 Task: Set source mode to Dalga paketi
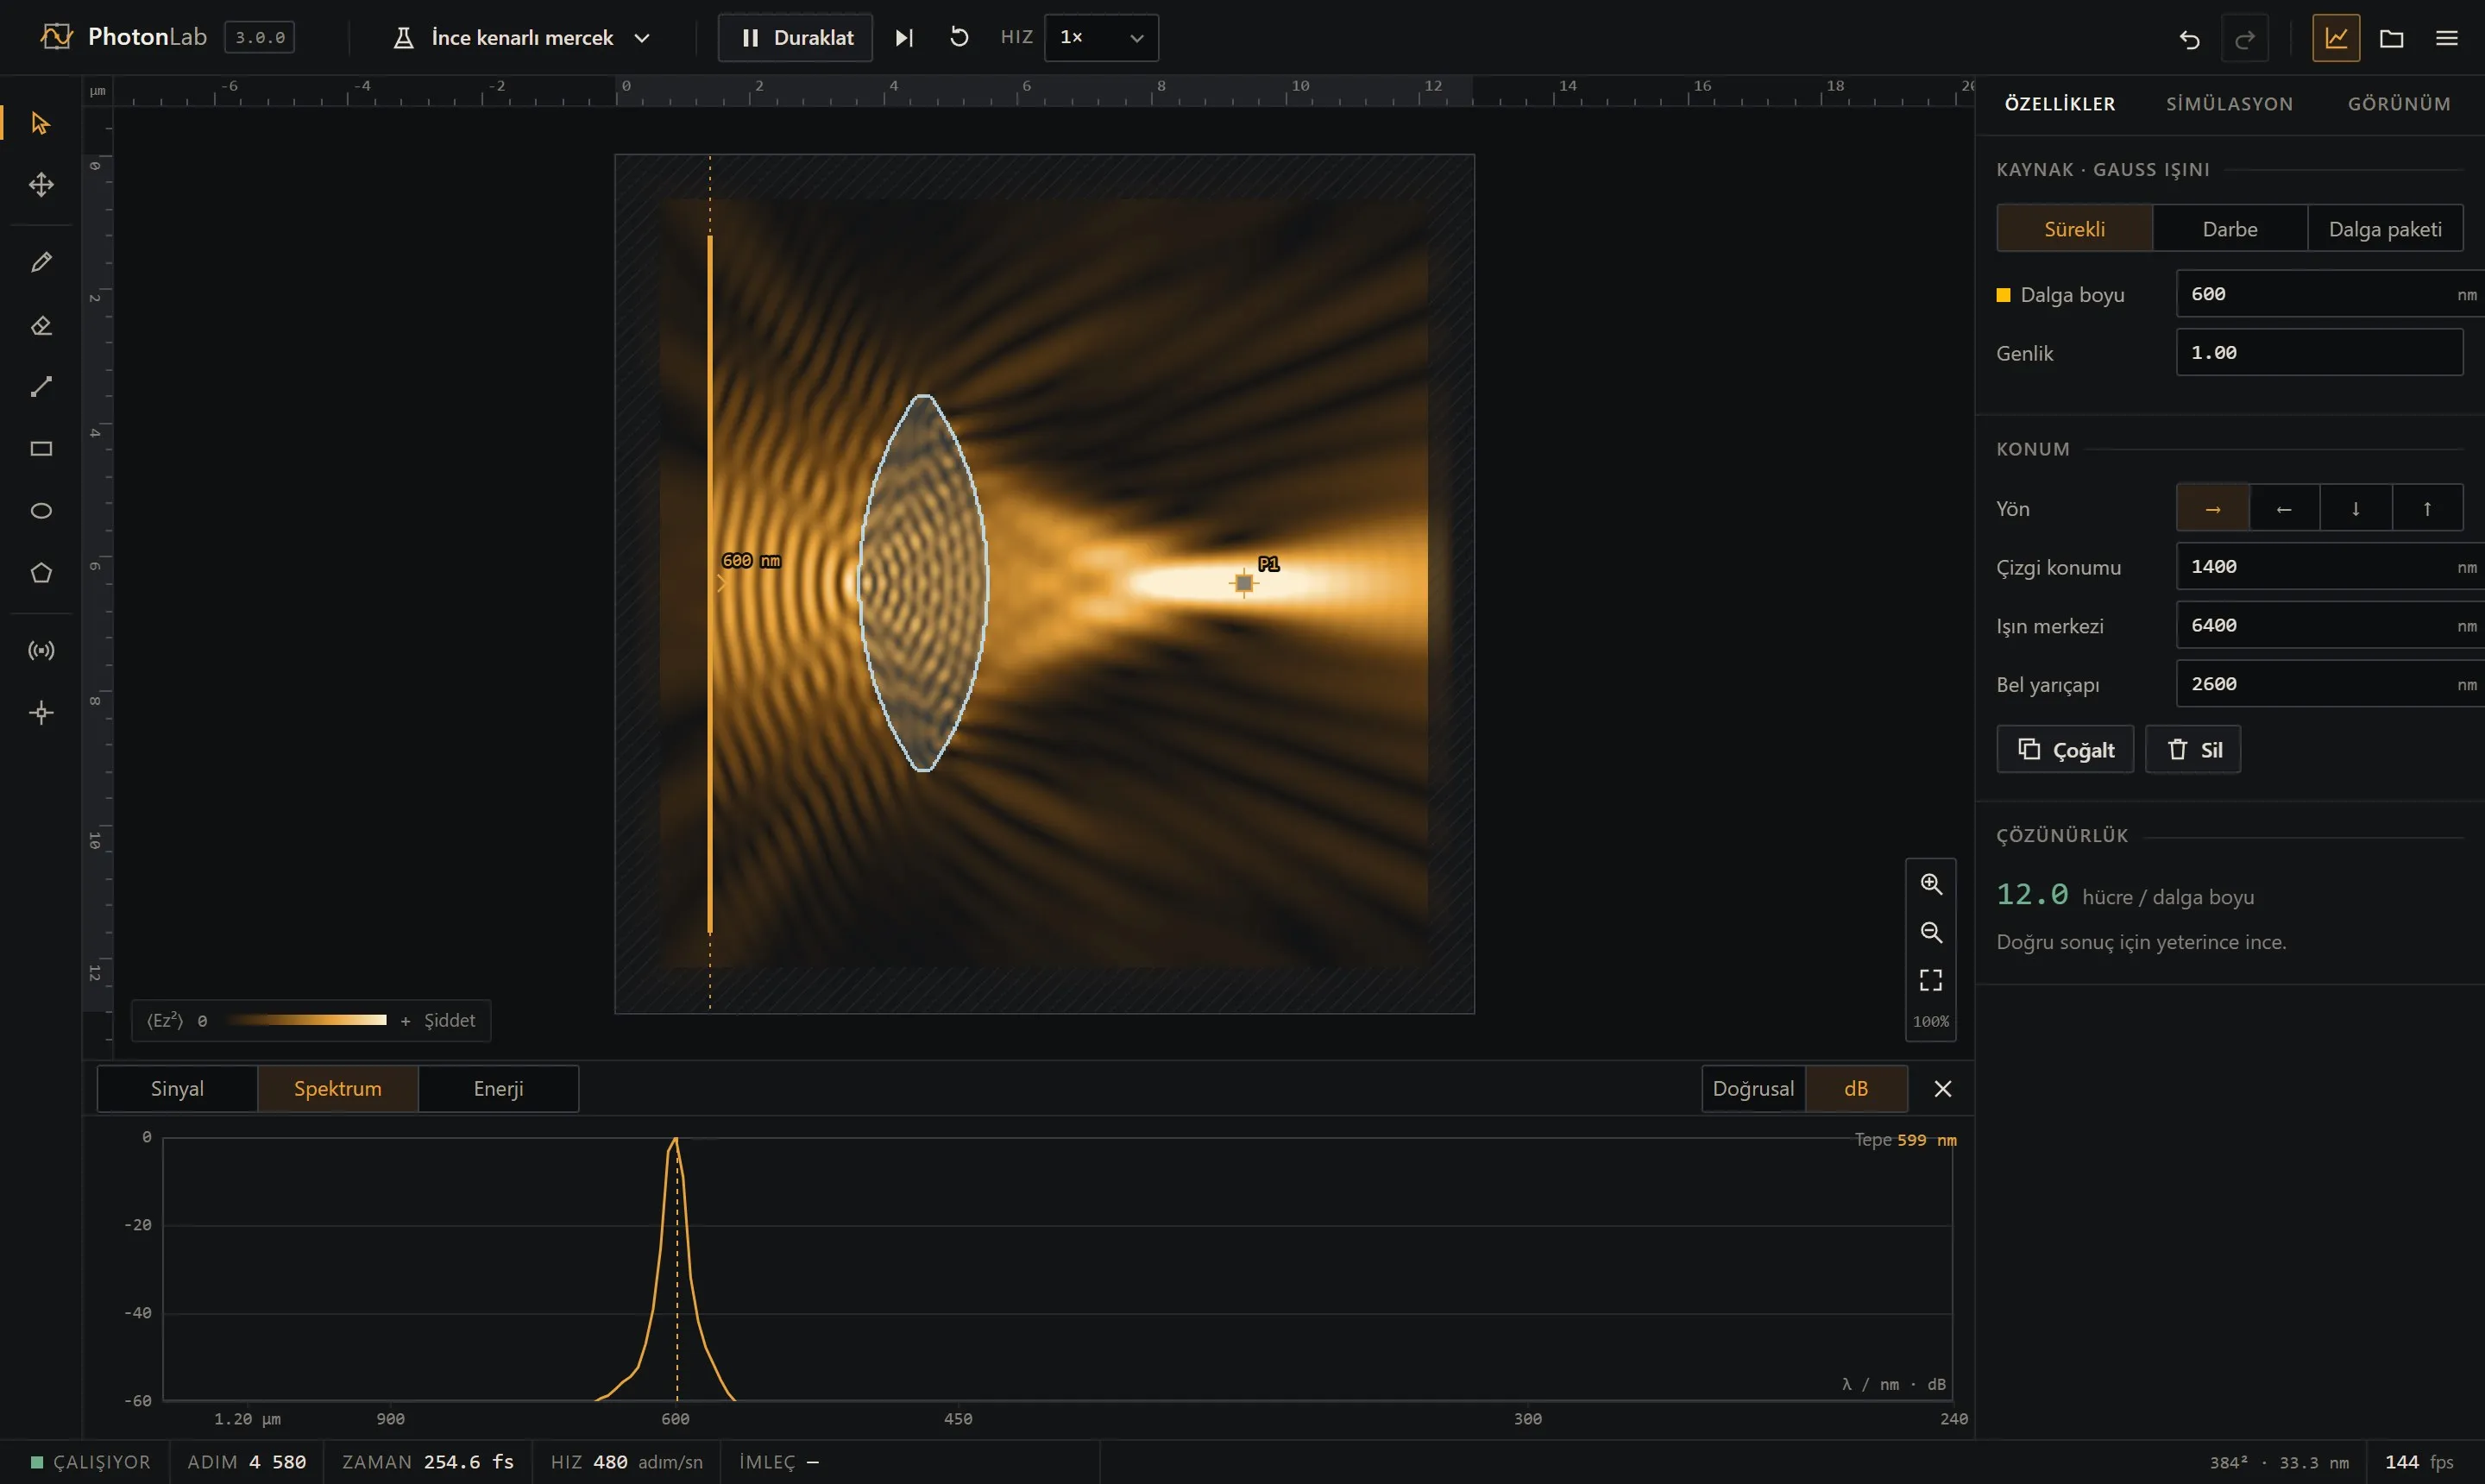[x=2385, y=229]
